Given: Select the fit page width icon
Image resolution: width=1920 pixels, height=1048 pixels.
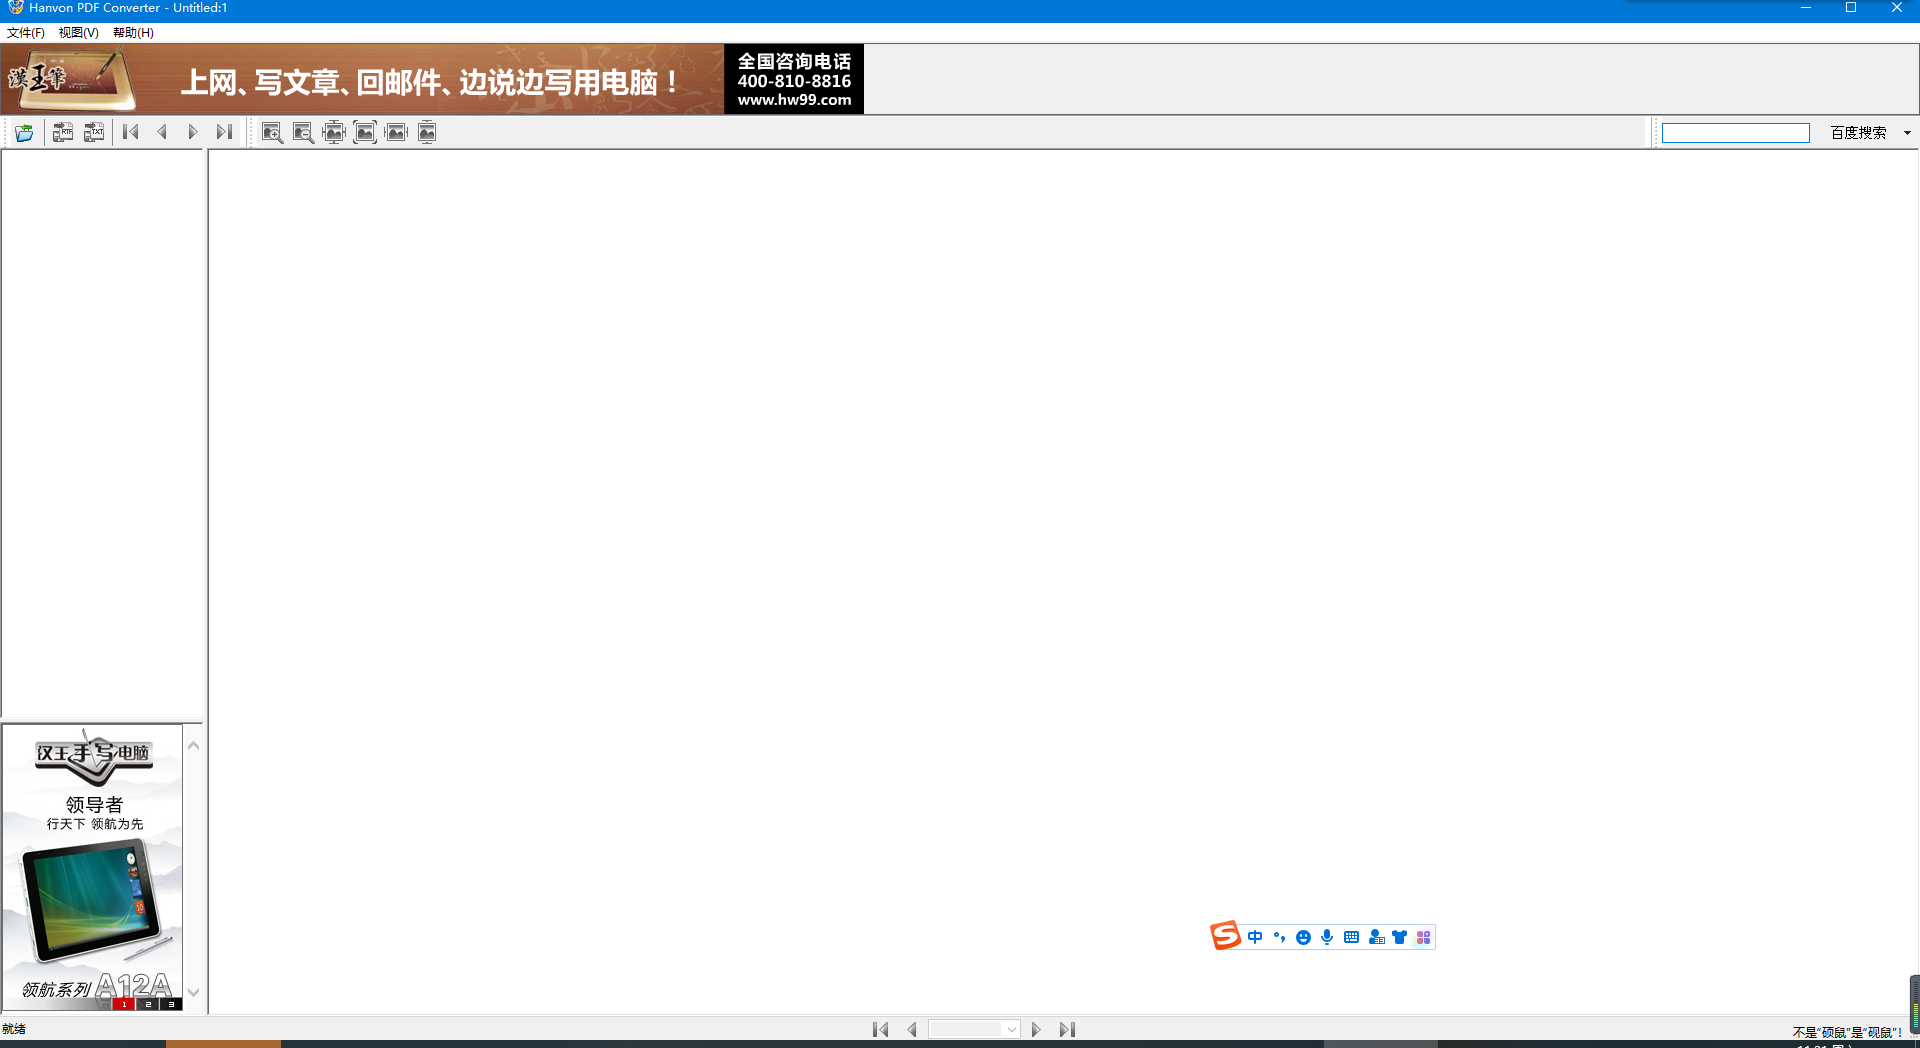Looking at the screenshot, I should pyautogui.click(x=396, y=132).
